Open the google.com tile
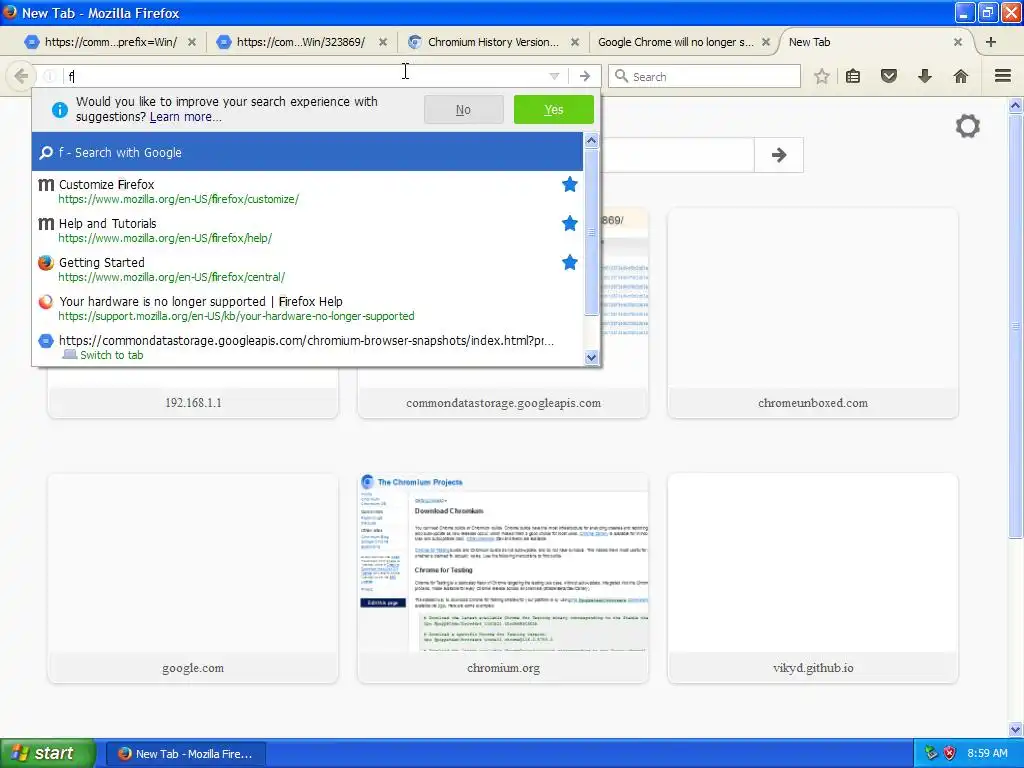The height and width of the screenshot is (768, 1024). [193, 578]
